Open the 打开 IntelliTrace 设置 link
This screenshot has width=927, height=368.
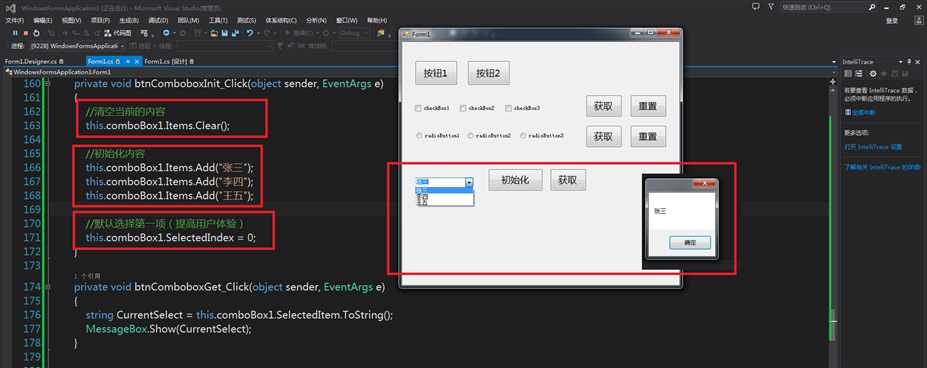pyautogui.click(x=873, y=146)
